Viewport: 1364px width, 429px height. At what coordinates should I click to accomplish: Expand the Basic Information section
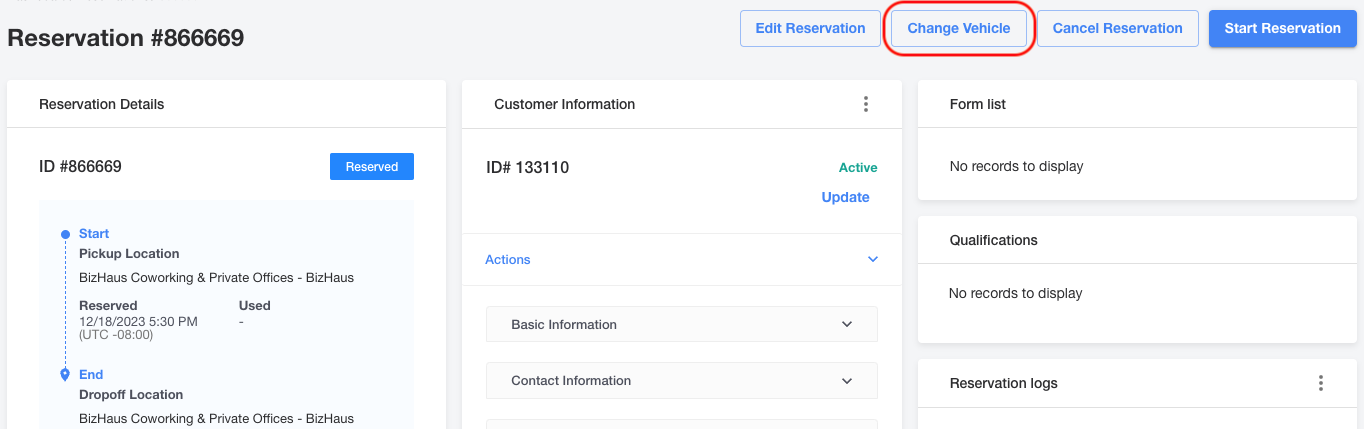(682, 324)
